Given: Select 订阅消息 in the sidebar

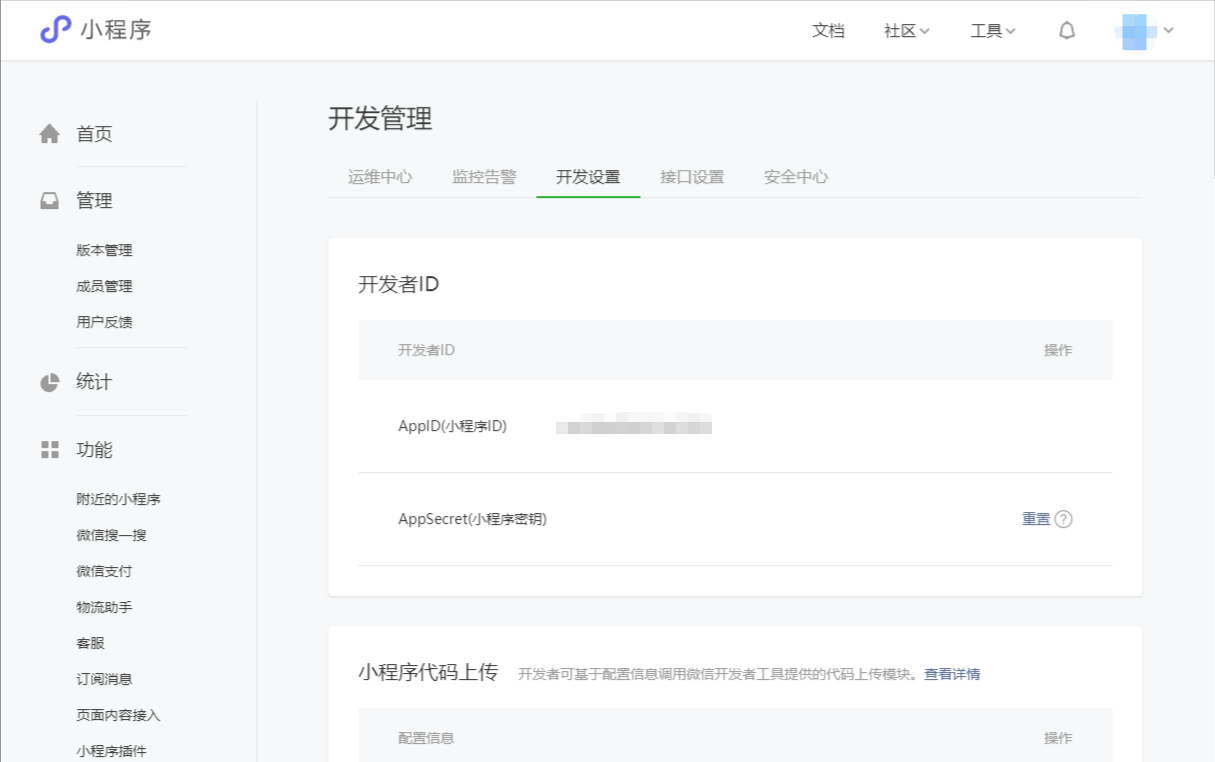Looking at the screenshot, I should click(x=103, y=678).
